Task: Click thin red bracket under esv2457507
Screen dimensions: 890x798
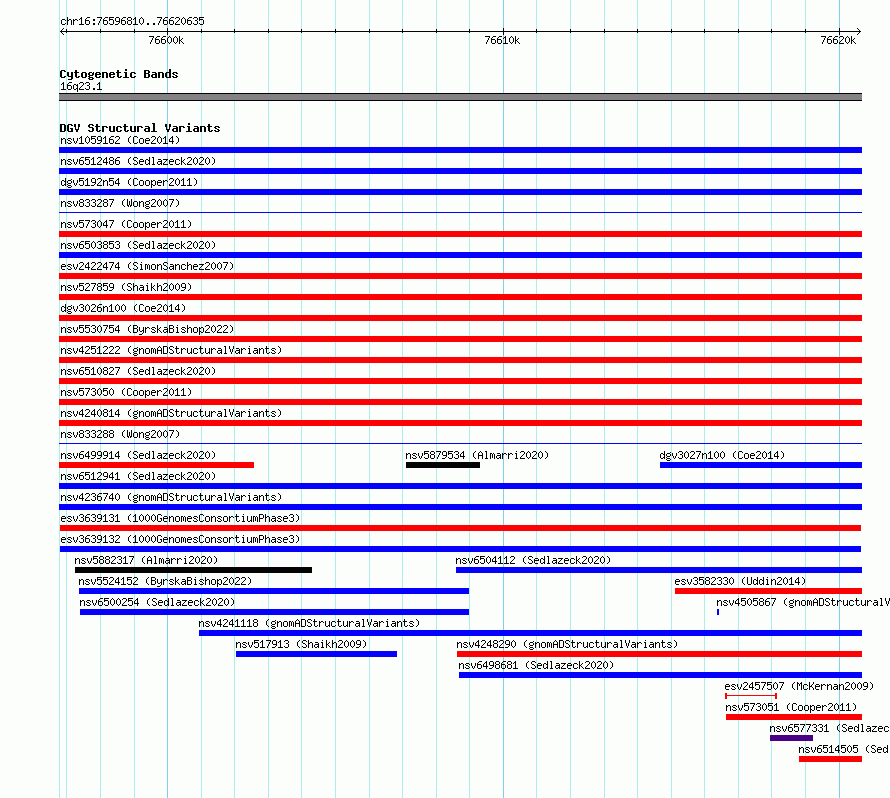Action: tap(751, 696)
